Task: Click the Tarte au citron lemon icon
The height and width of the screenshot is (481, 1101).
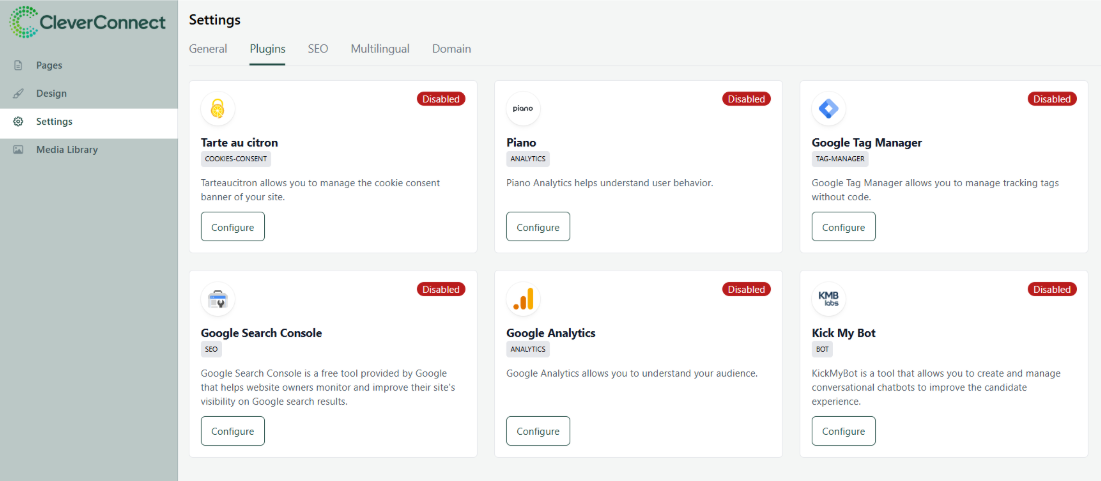Action: point(218,109)
